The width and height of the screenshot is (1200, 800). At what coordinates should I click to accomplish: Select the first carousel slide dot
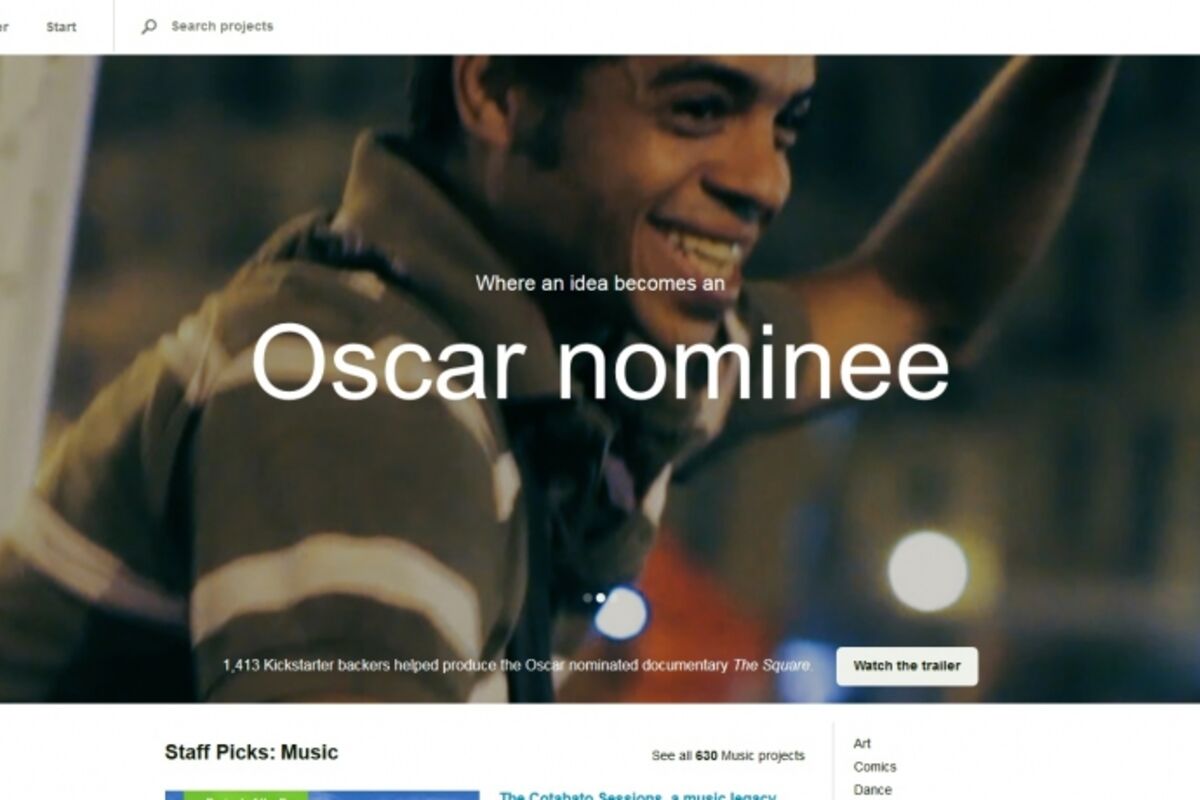click(x=587, y=598)
